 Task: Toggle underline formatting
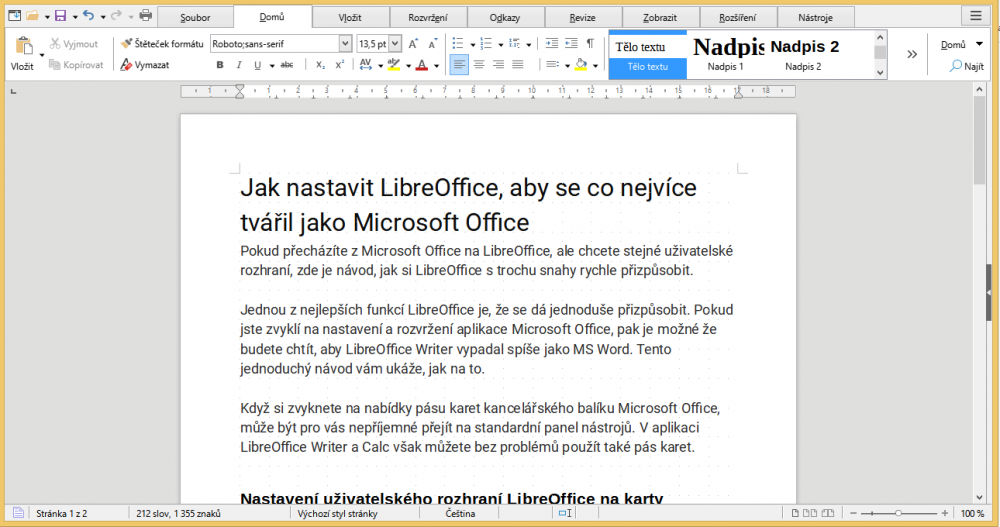(x=258, y=64)
